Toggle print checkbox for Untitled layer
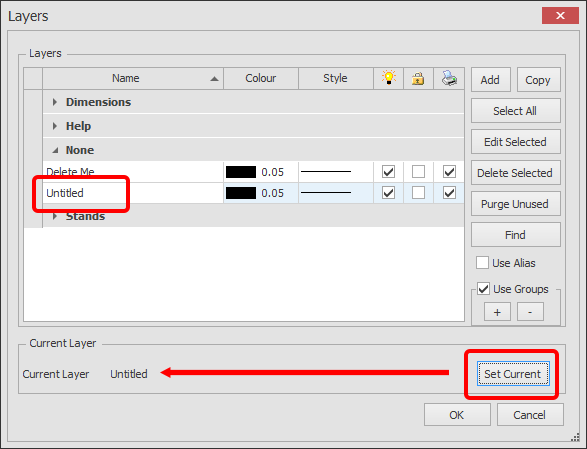The height and width of the screenshot is (449, 587). click(x=449, y=193)
